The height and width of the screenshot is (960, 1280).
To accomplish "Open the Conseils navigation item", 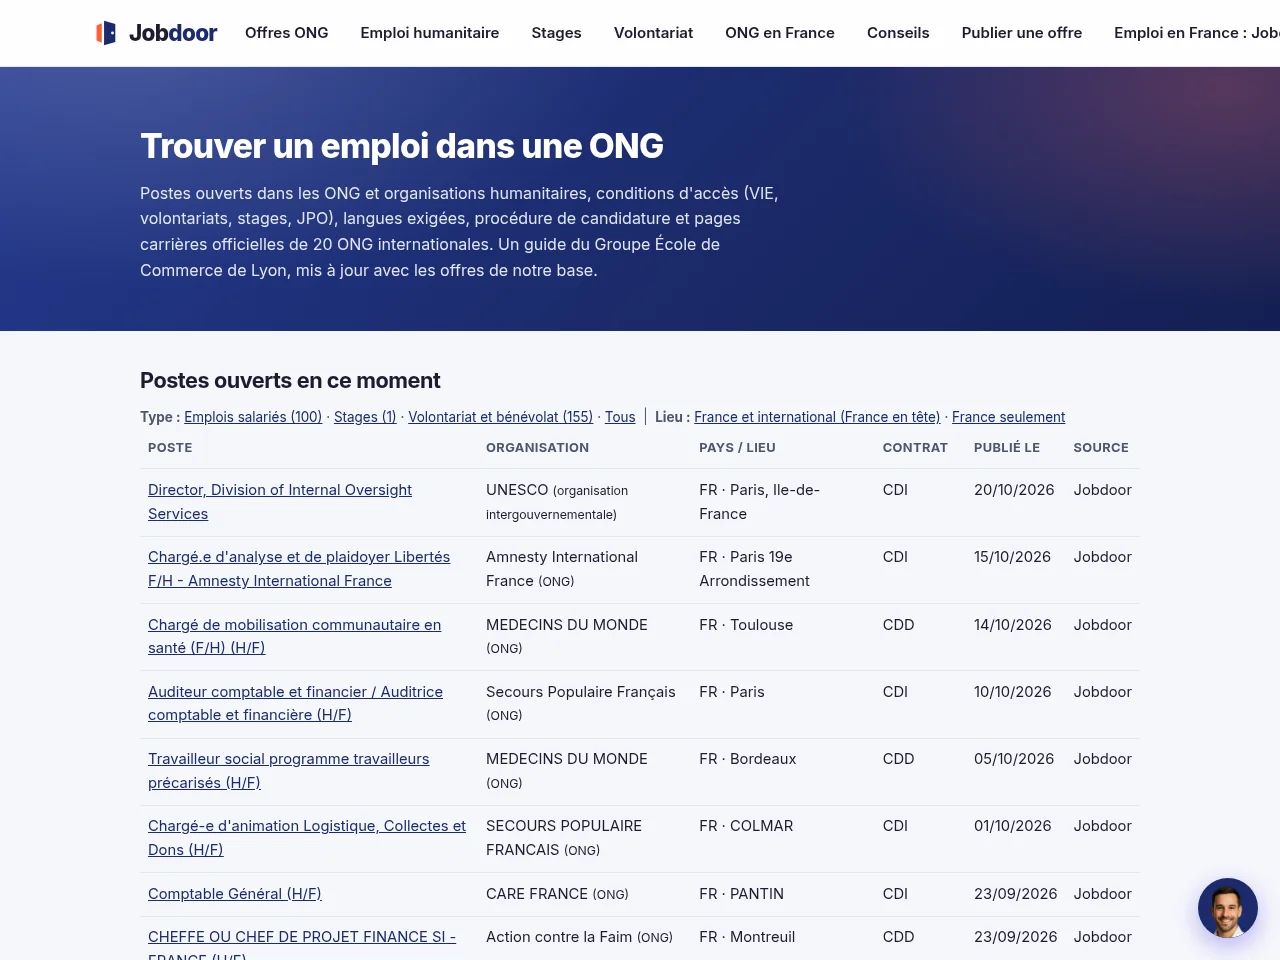I will [x=898, y=33].
